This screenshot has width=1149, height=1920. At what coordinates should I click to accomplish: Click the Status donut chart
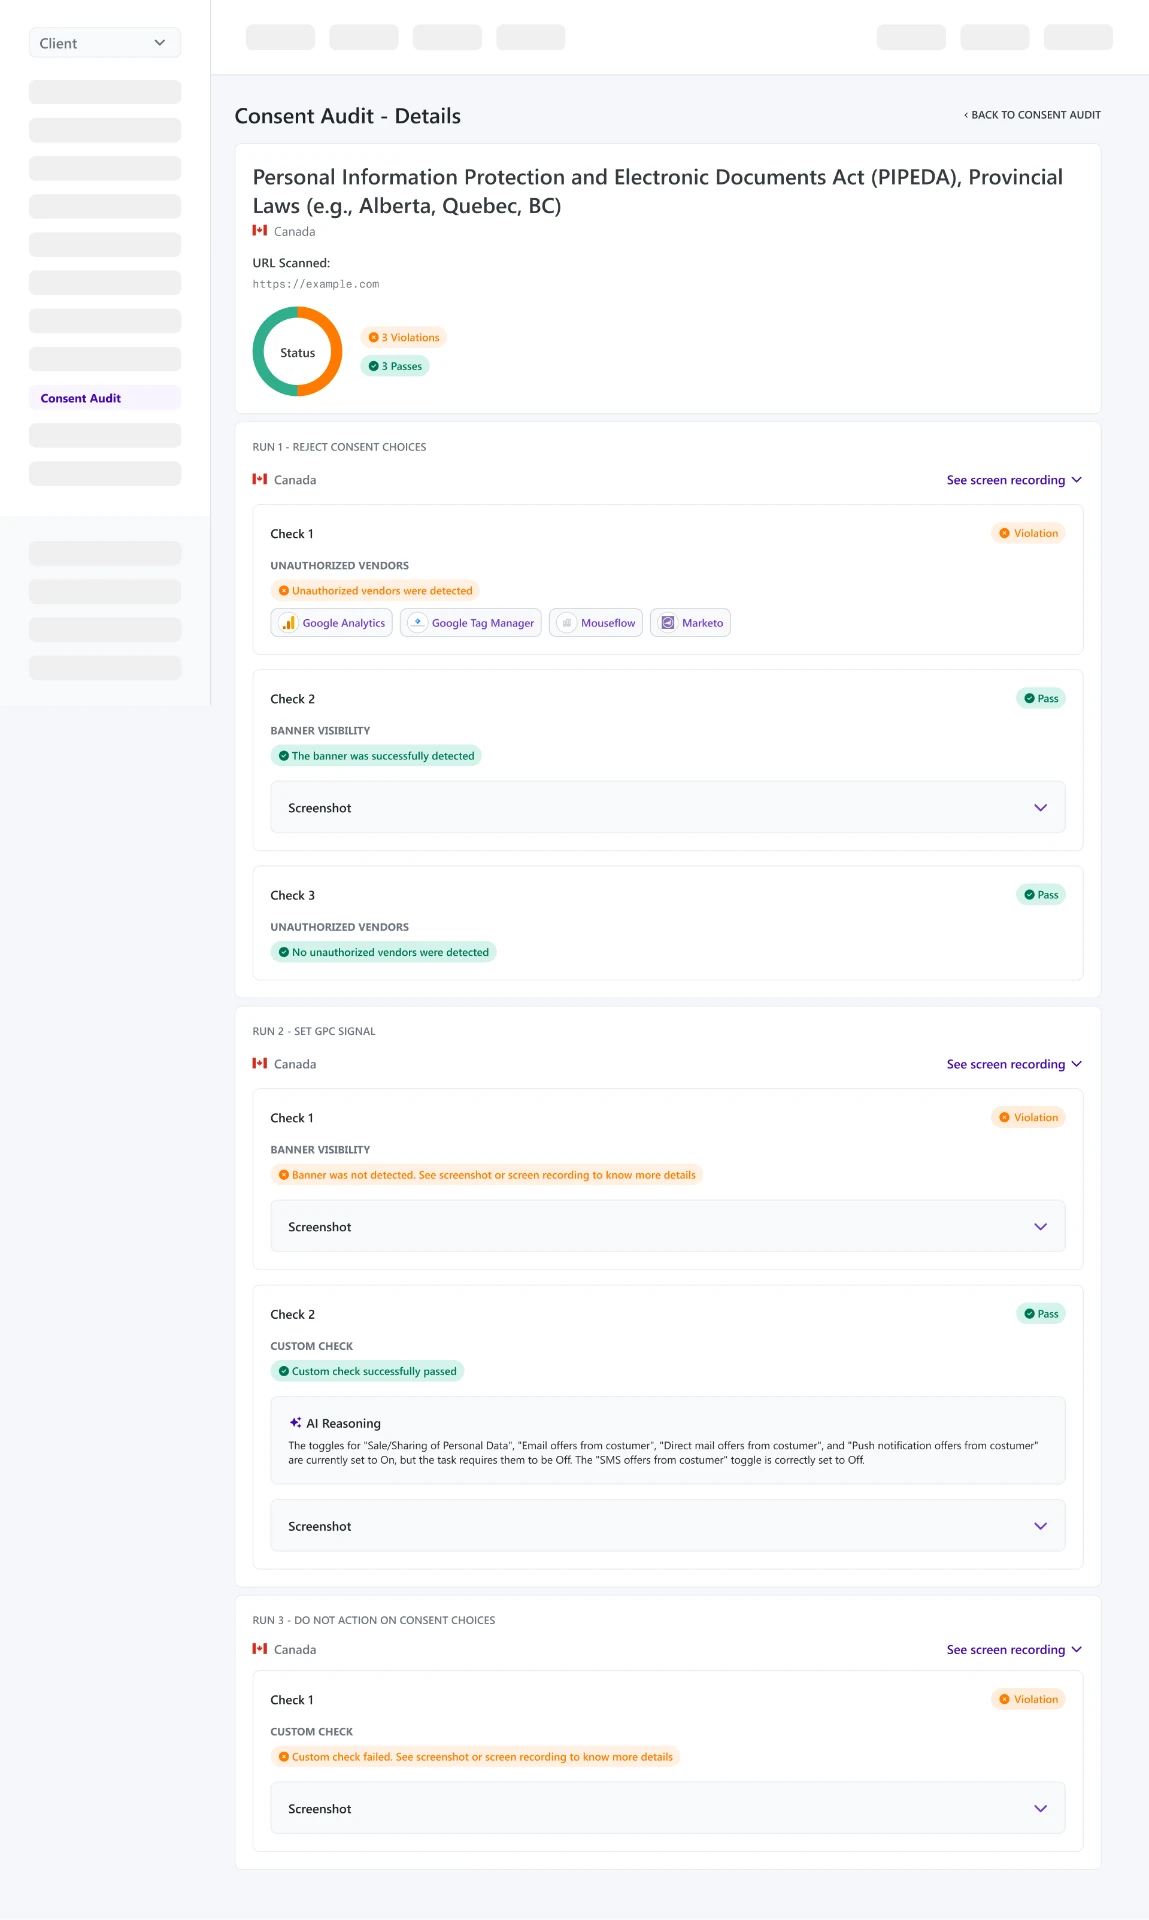coord(297,352)
